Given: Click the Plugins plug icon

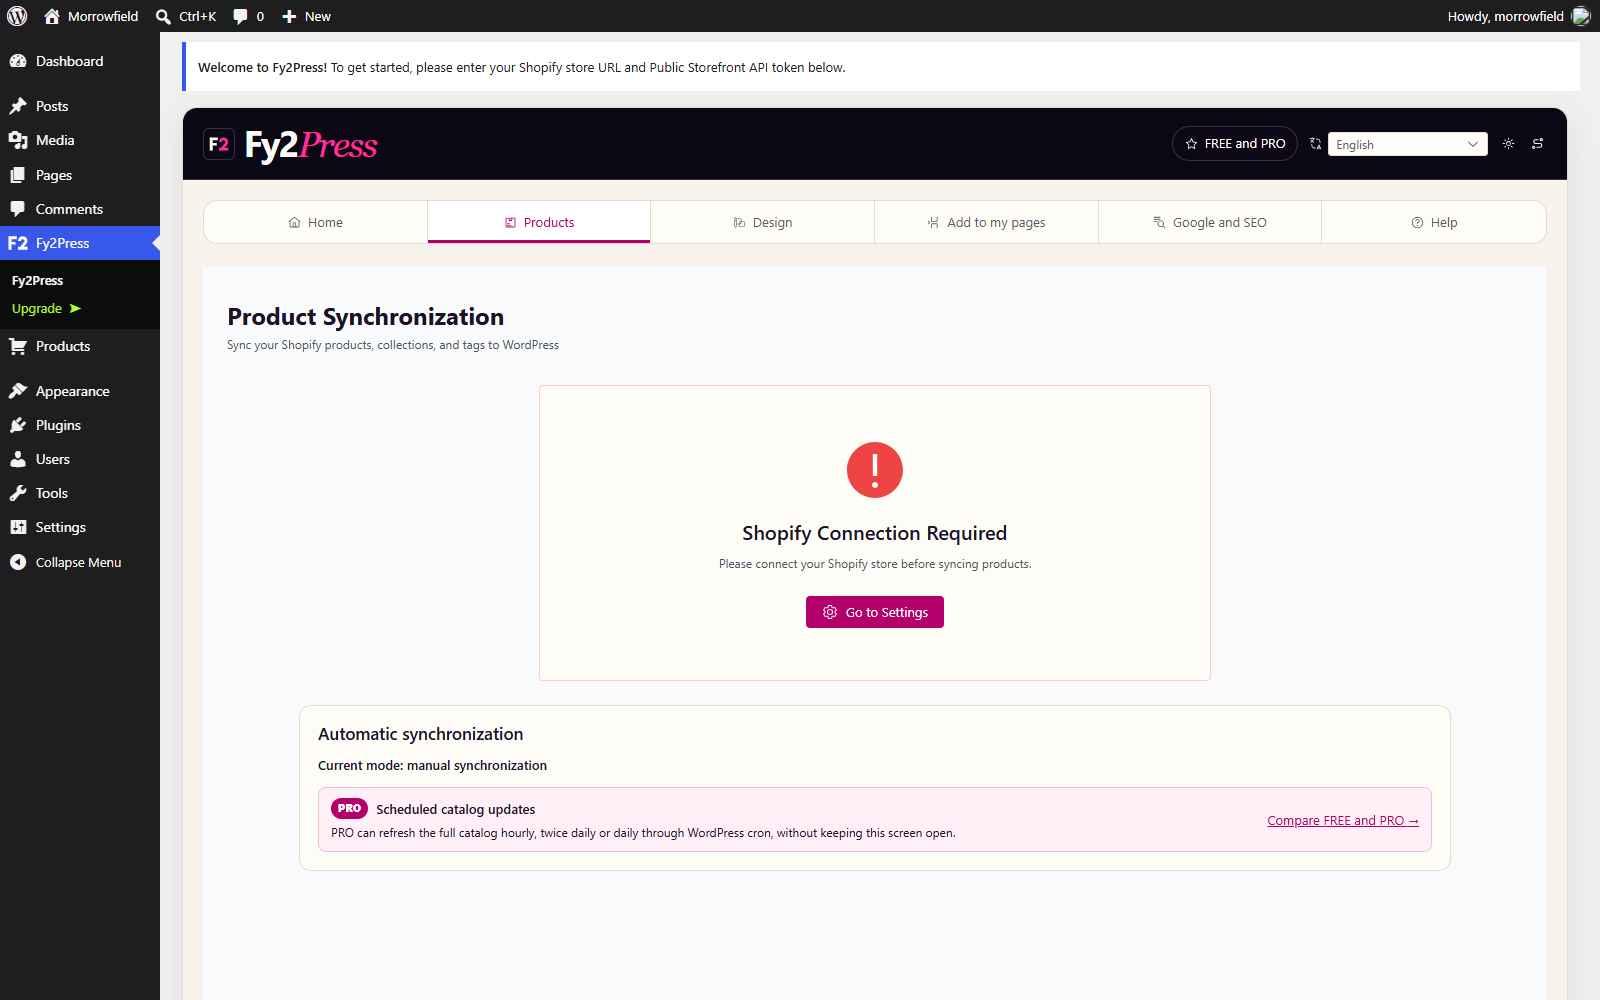Looking at the screenshot, I should point(18,425).
